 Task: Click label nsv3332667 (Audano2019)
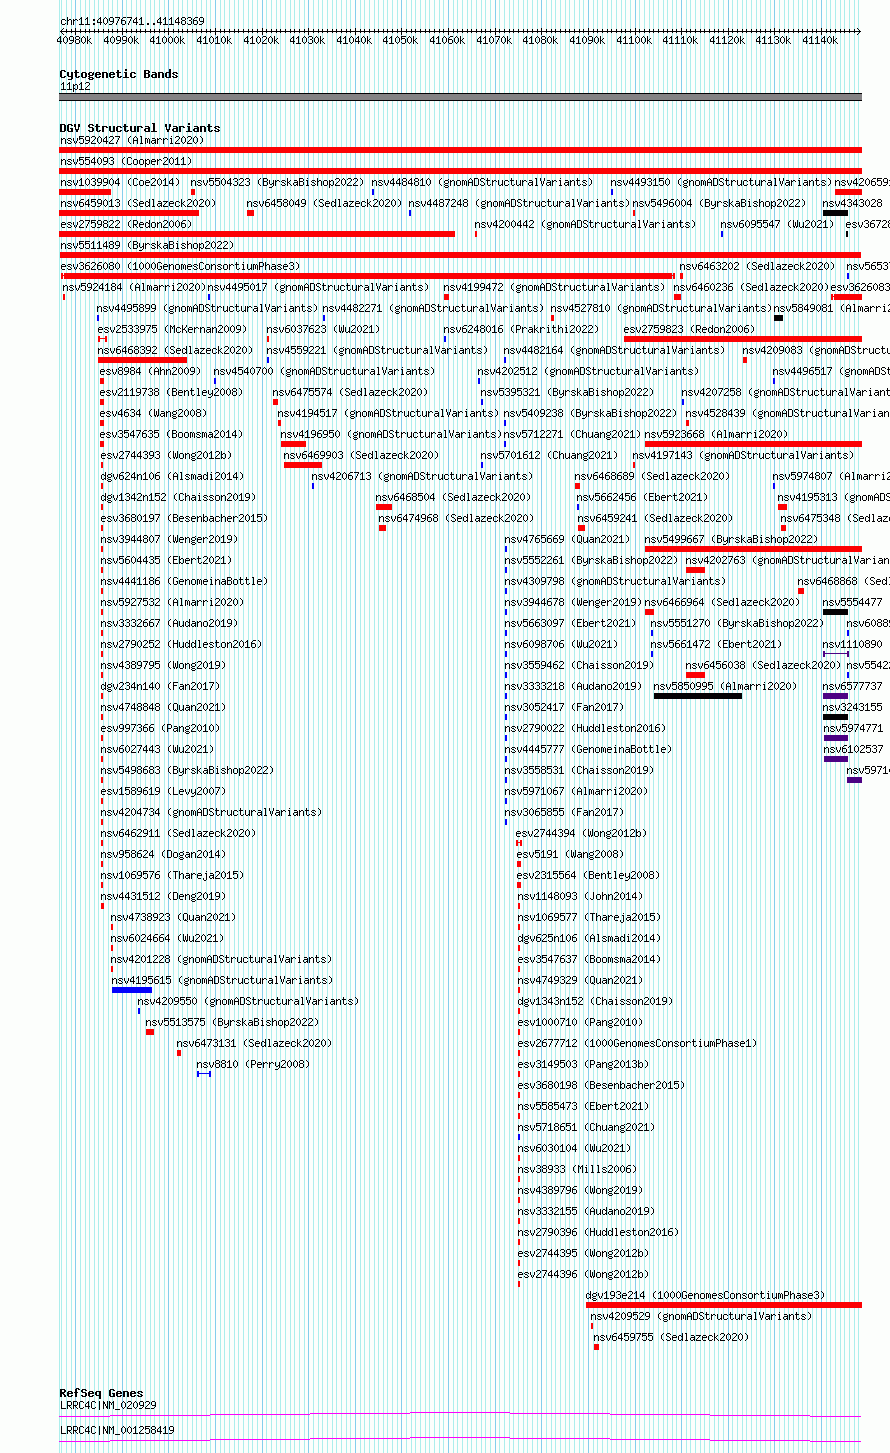tap(168, 623)
